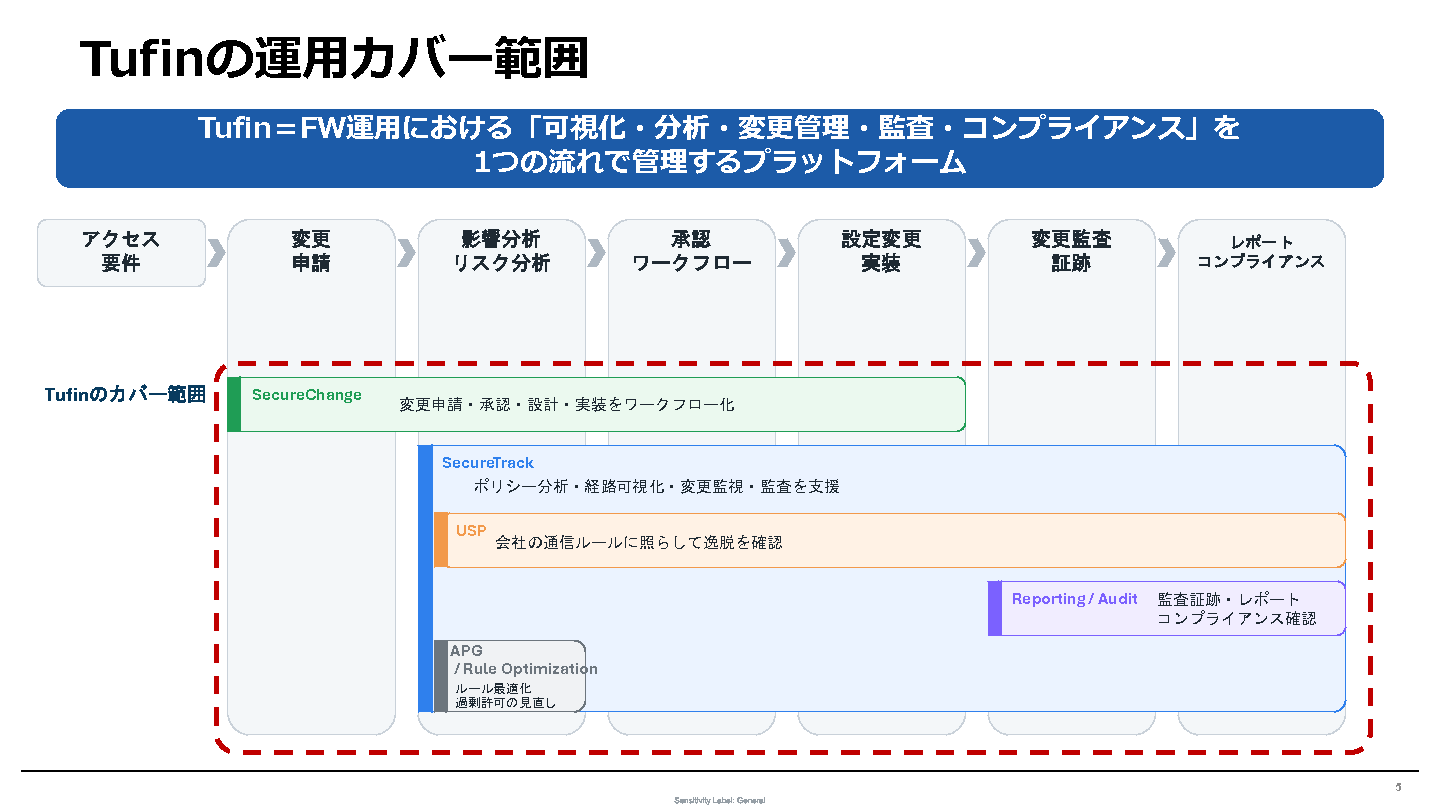Select the text "監査証跡・レポート"
Image resolution: width=1440 pixels, height=810 pixels.
point(1230,600)
